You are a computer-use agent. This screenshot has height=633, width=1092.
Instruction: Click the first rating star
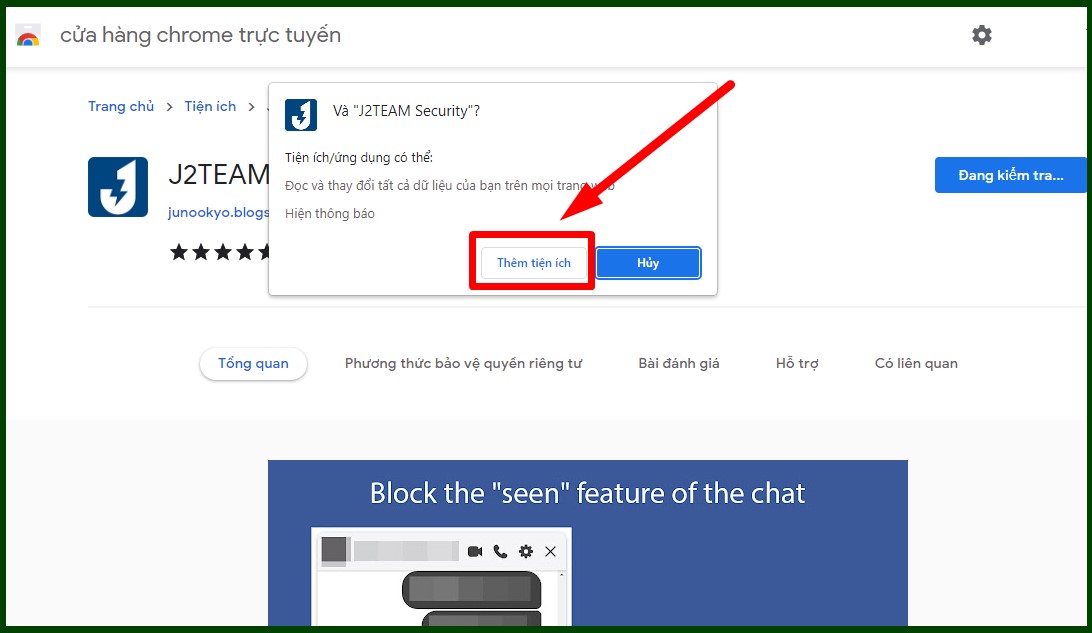point(179,251)
